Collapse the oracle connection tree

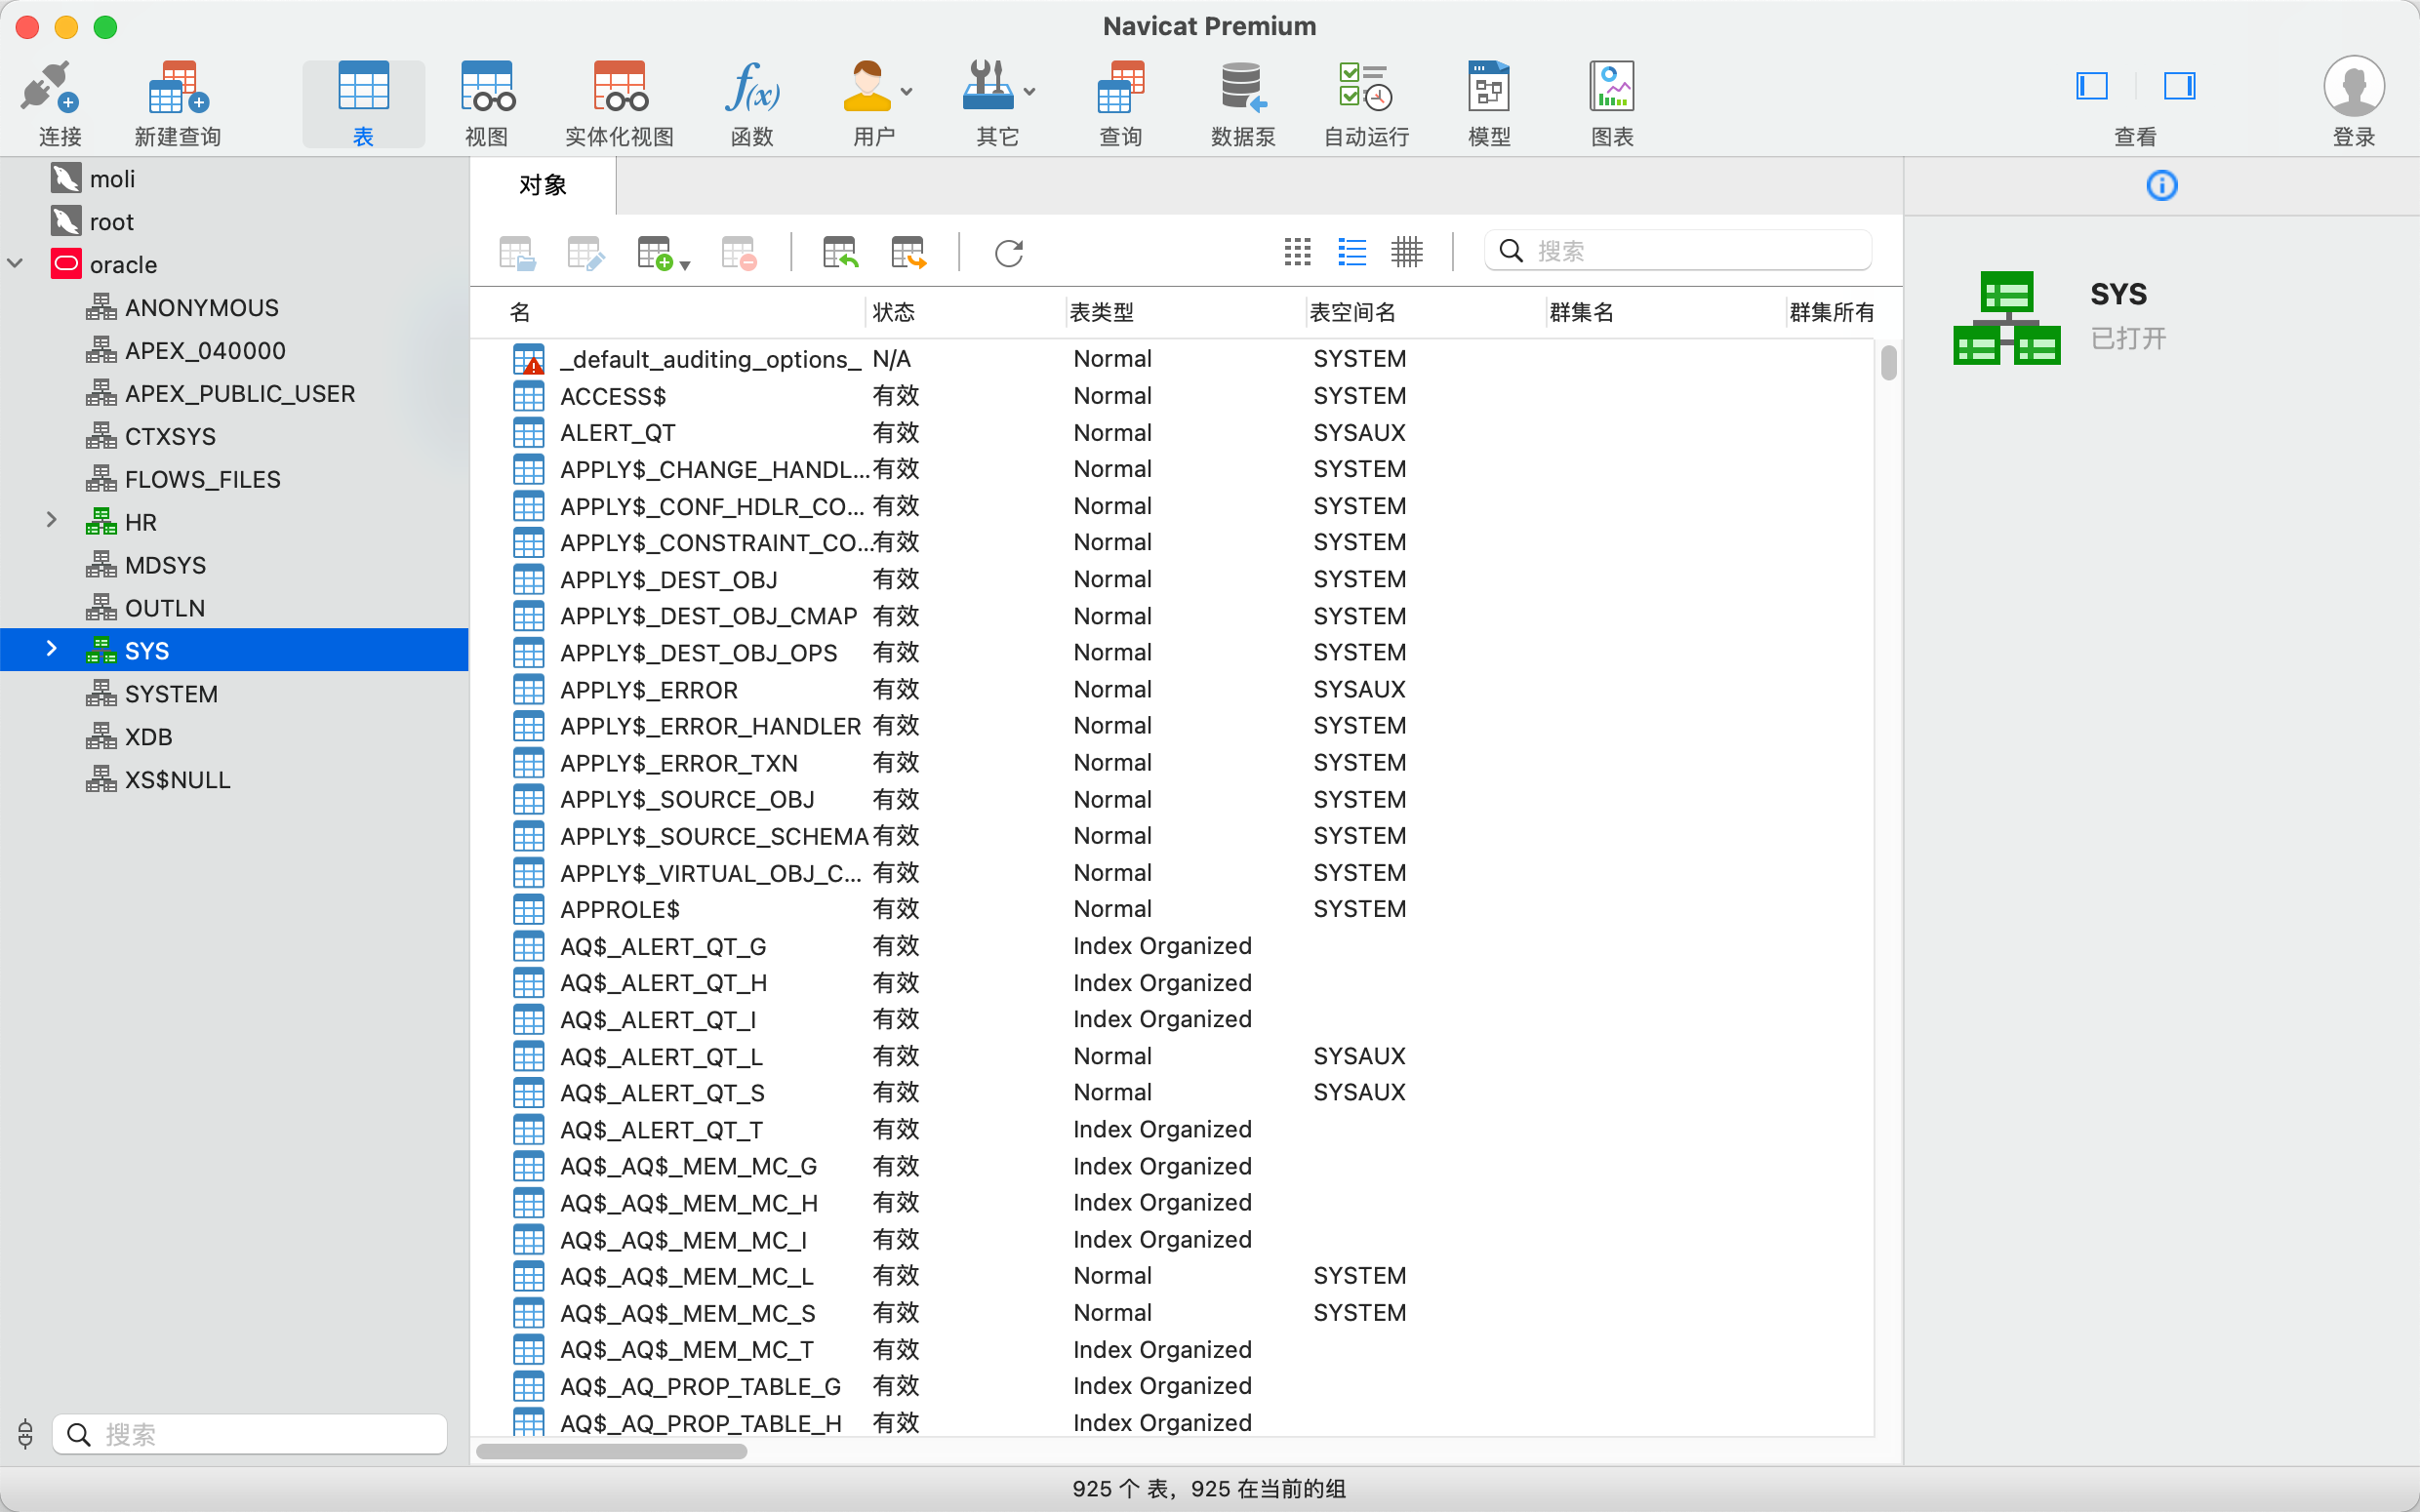(x=16, y=264)
